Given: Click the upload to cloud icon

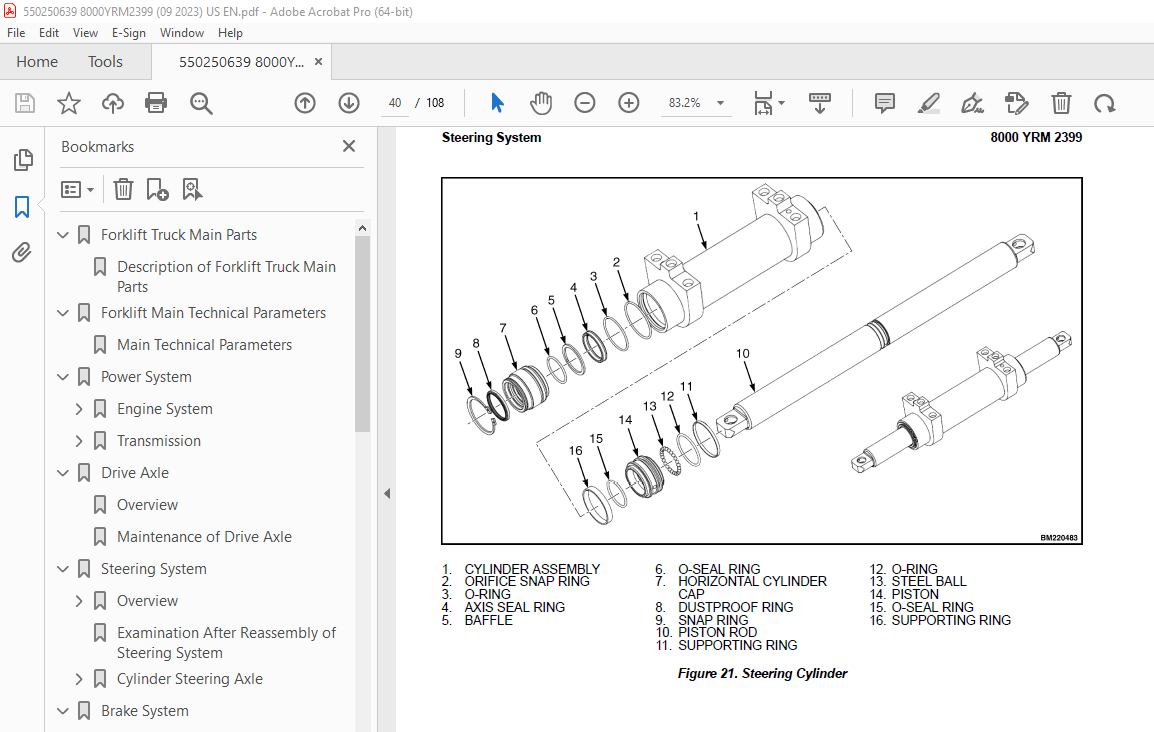Looking at the screenshot, I should tap(113, 103).
